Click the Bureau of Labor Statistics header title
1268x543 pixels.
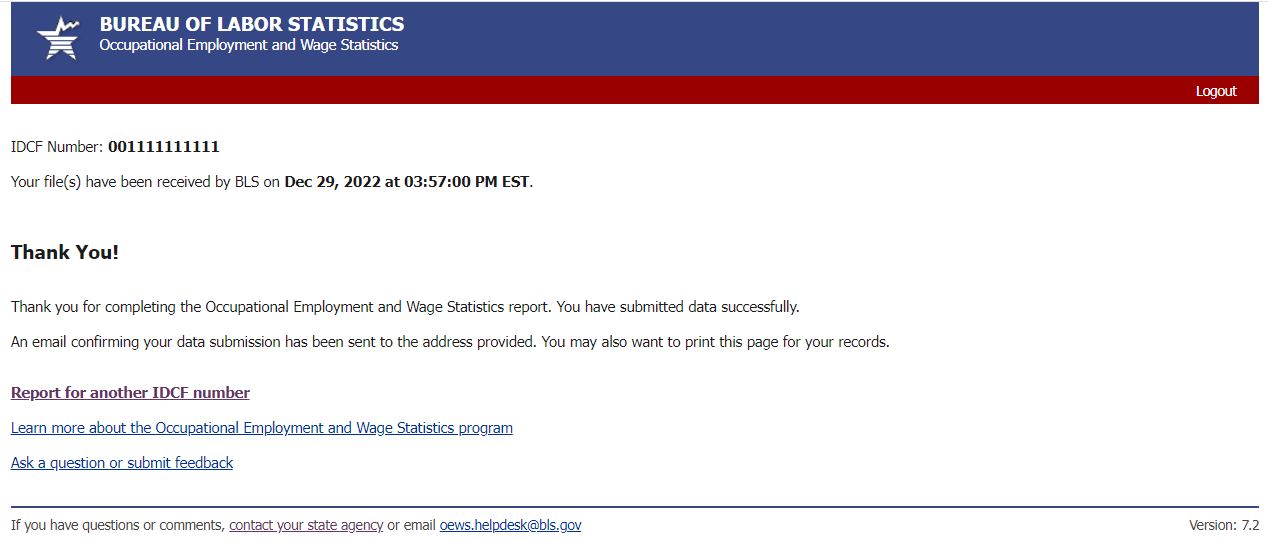coord(252,24)
